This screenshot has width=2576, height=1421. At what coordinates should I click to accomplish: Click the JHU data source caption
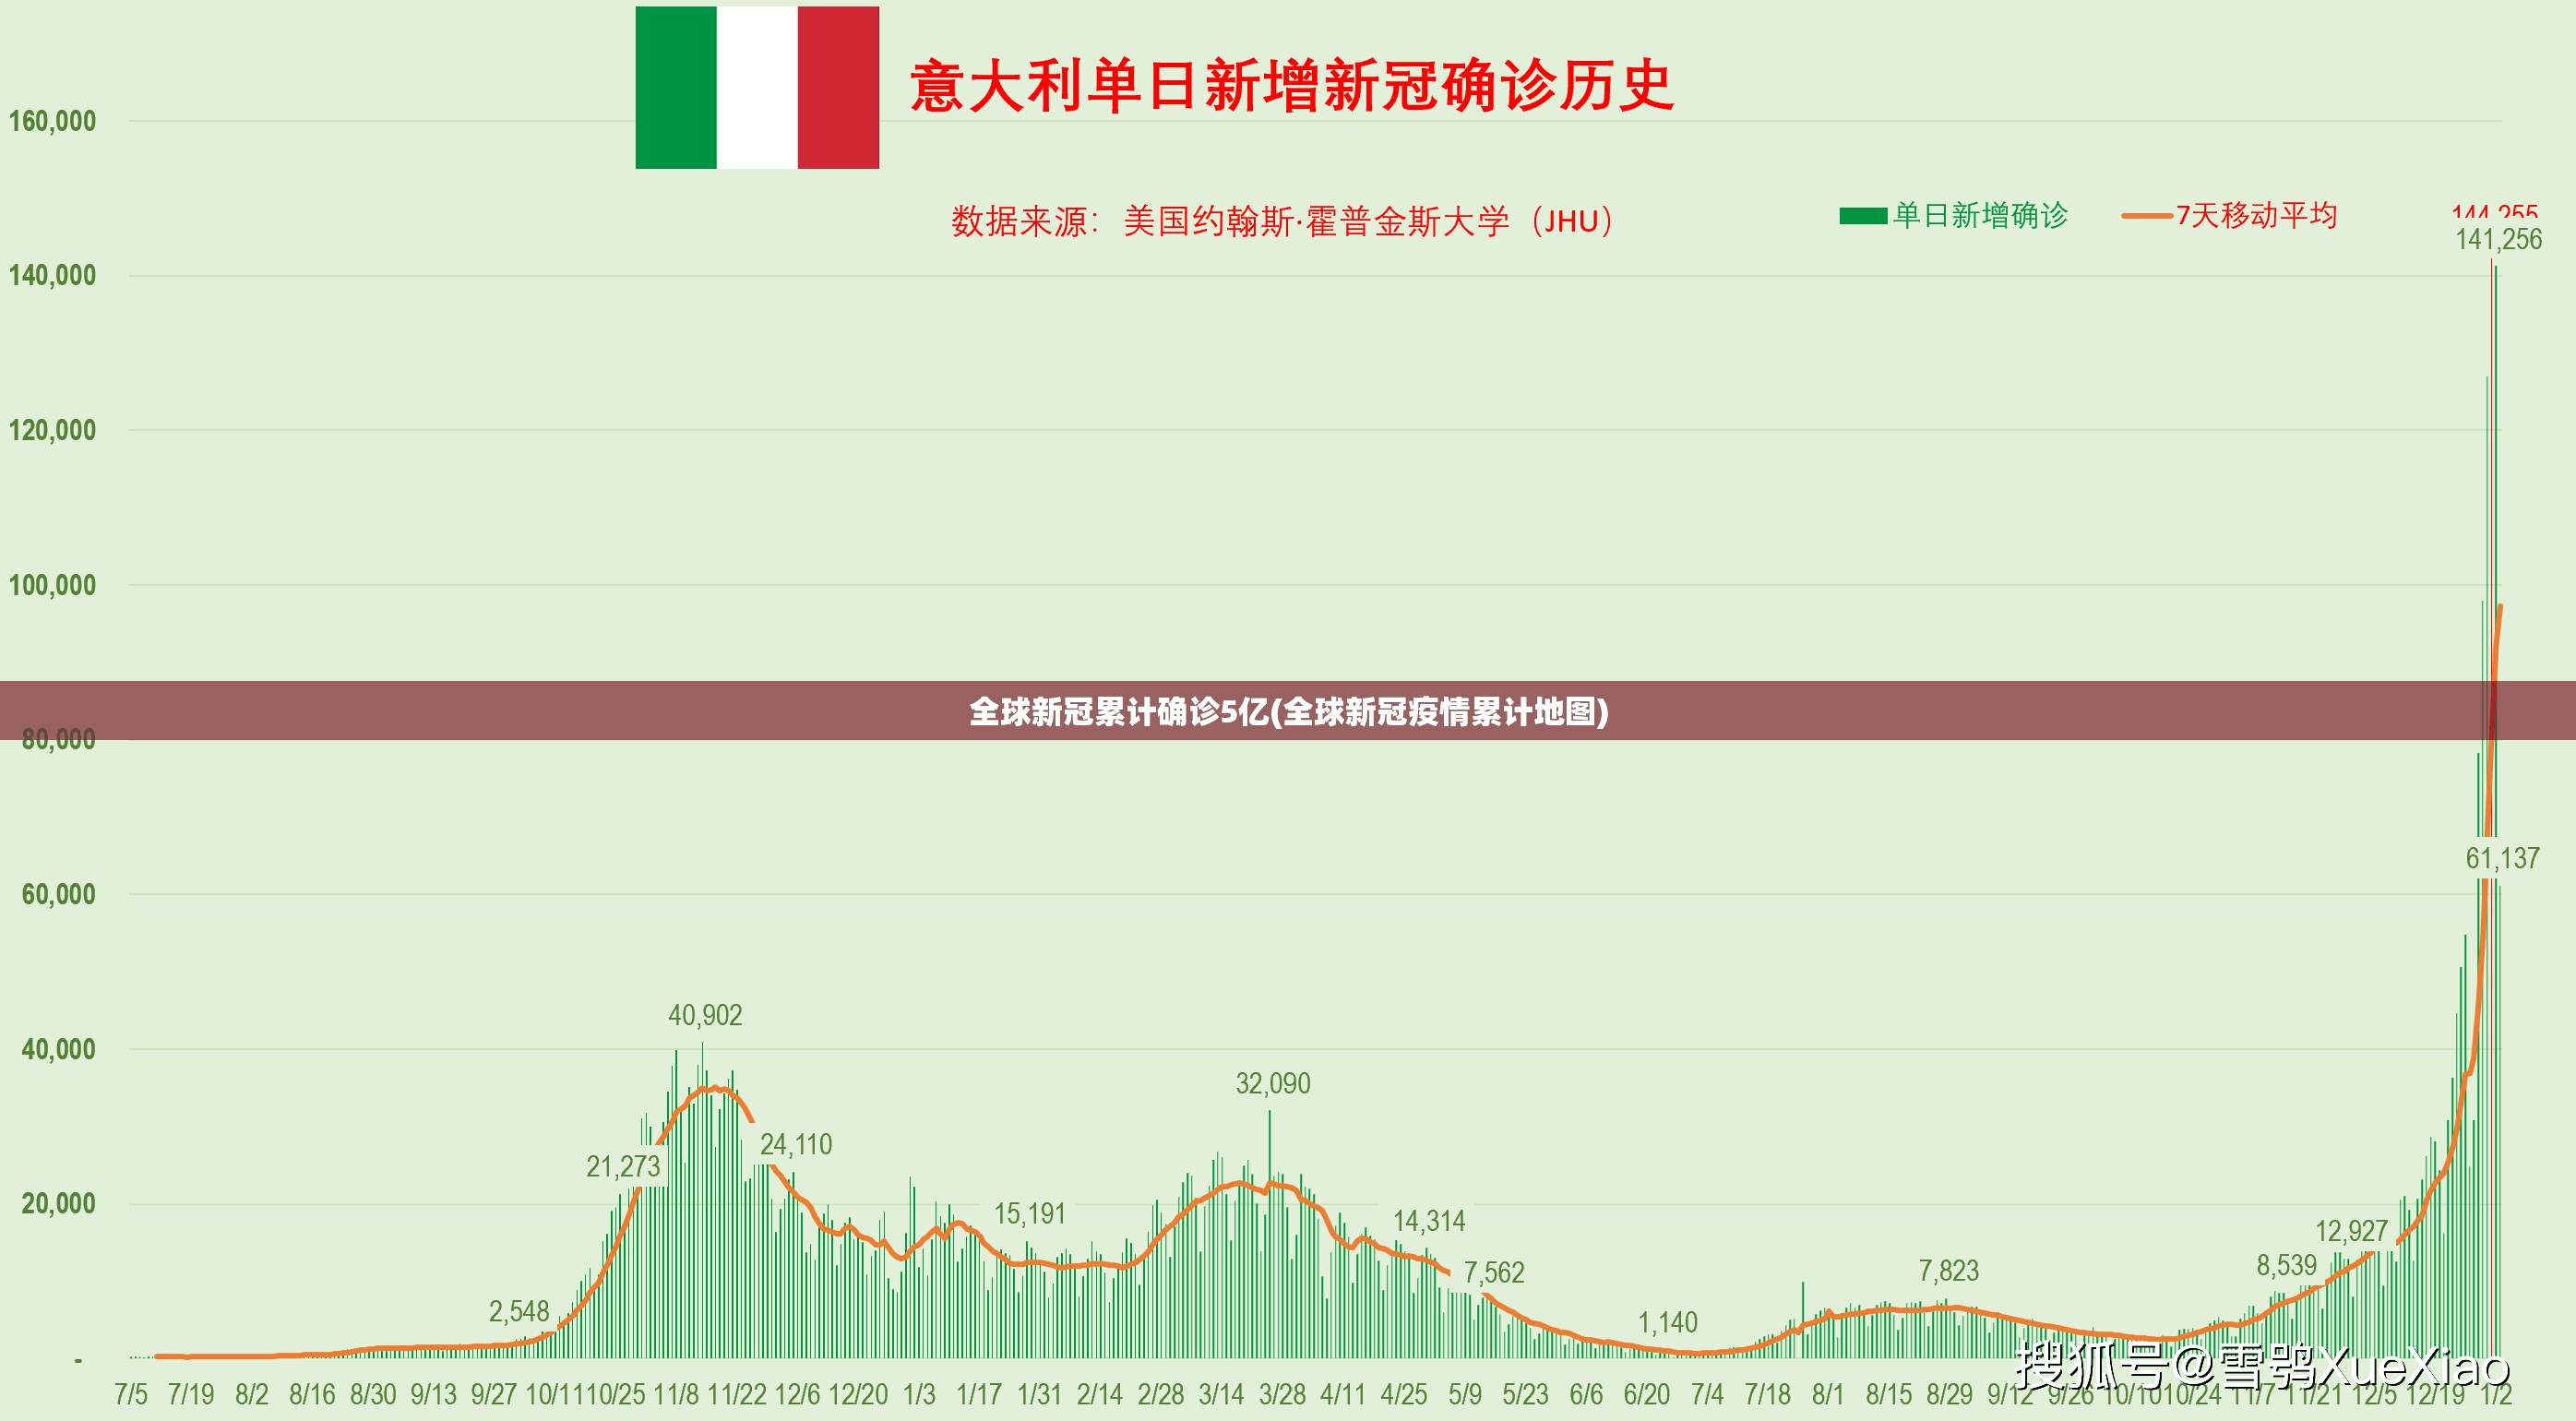click(x=1282, y=221)
